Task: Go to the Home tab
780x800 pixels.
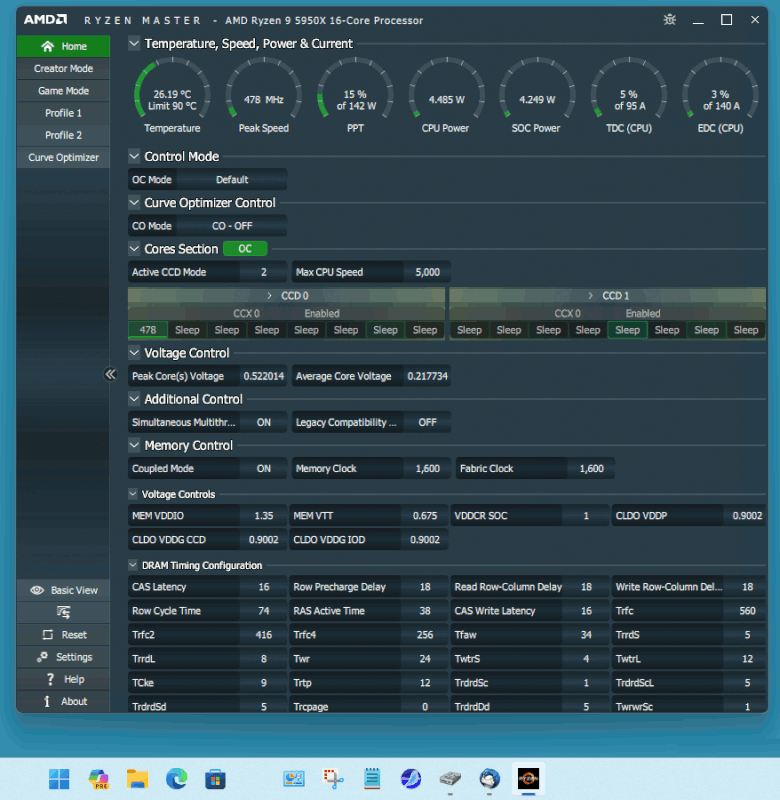Action: click(63, 46)
